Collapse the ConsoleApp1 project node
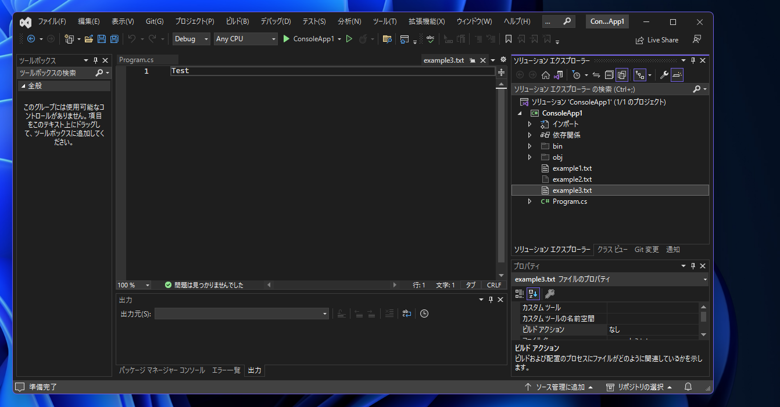This screenshot has height=407, width=780. point(520,113)
